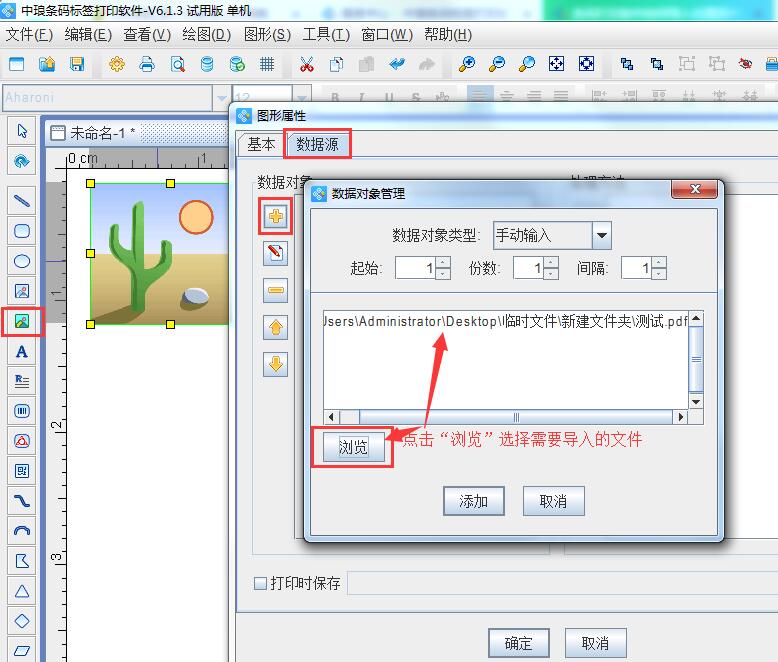Image resolution: width=778 pixels, height=662 pixels.
Task: Click the yellow minus delete data object icon
Action: coord(276,291)
